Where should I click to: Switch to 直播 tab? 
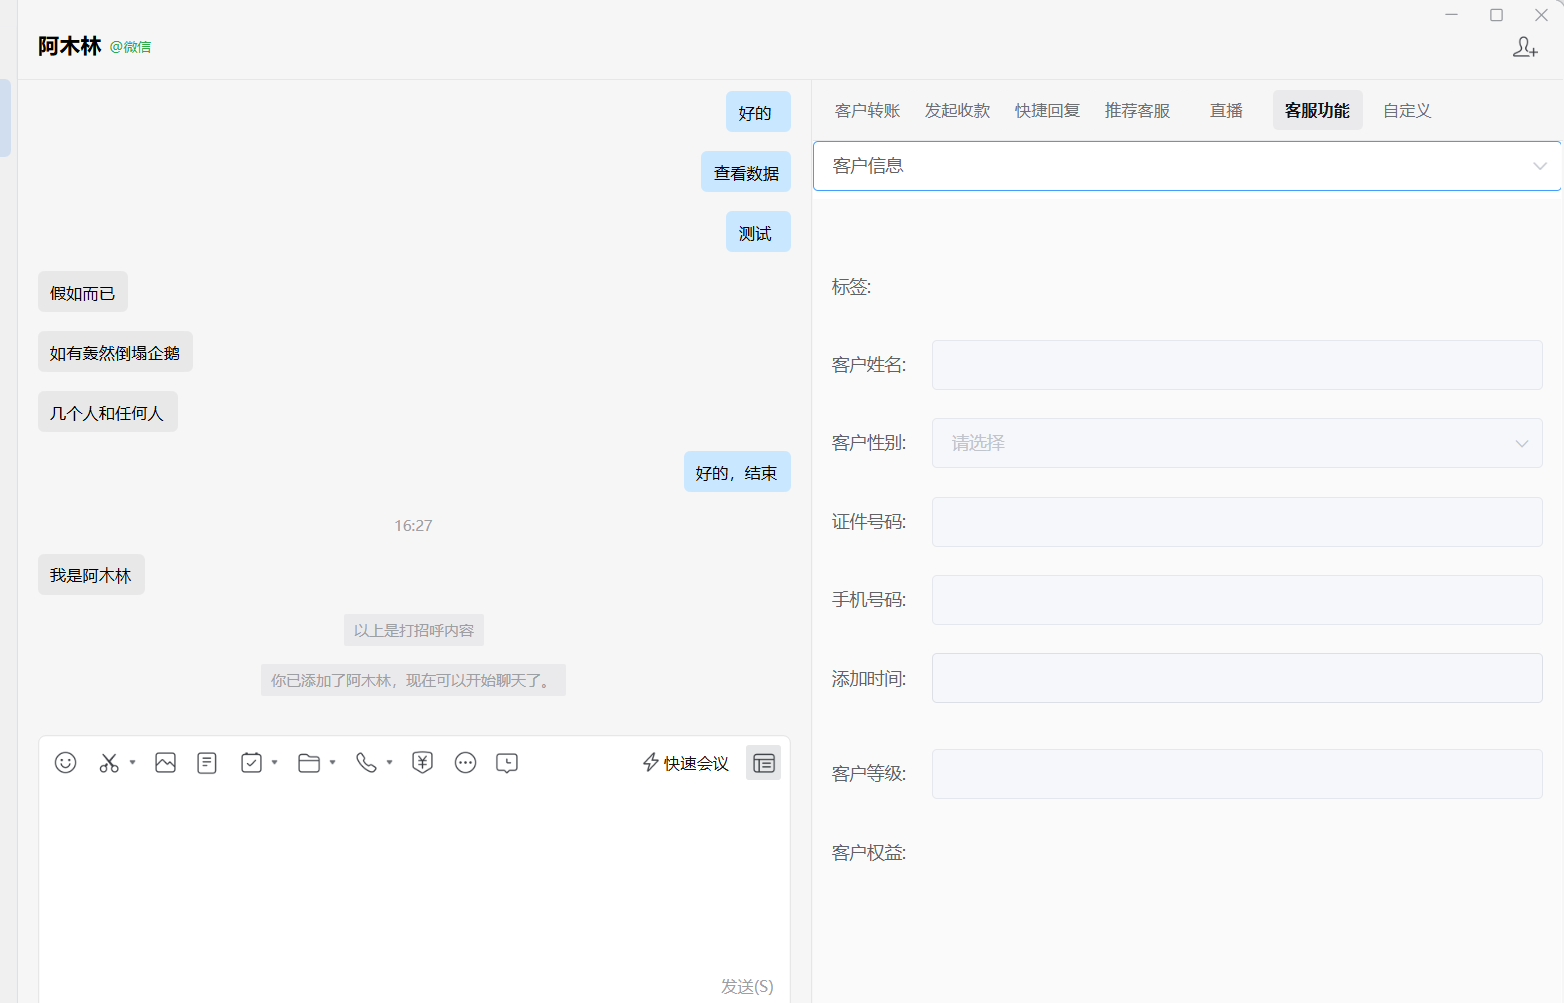point(1226,110)
